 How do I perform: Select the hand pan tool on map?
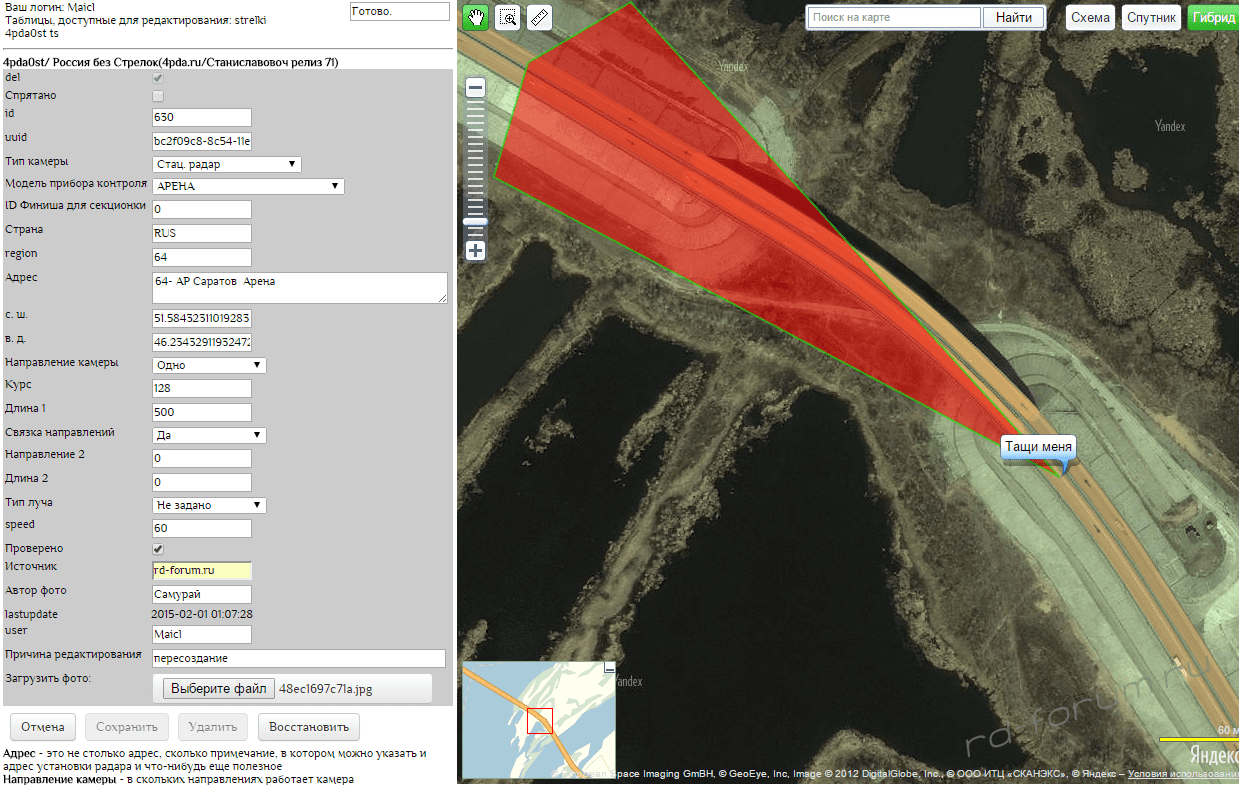click(476, 17)
